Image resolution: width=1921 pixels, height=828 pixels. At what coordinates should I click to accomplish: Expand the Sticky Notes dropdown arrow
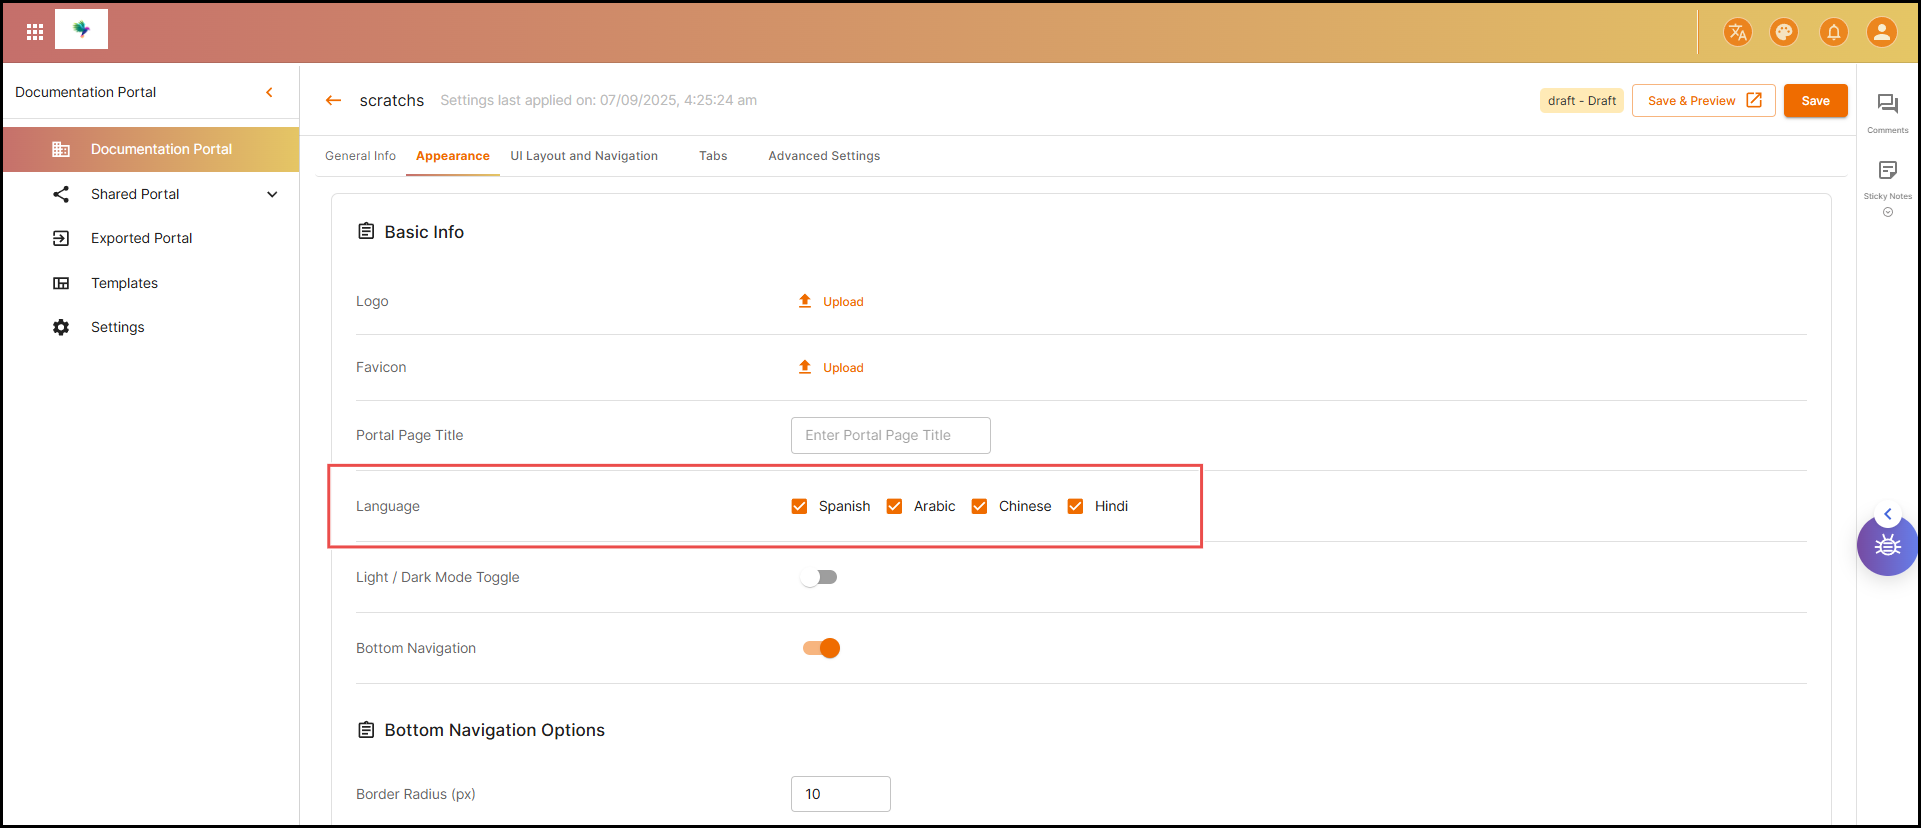coord(1887,212)
